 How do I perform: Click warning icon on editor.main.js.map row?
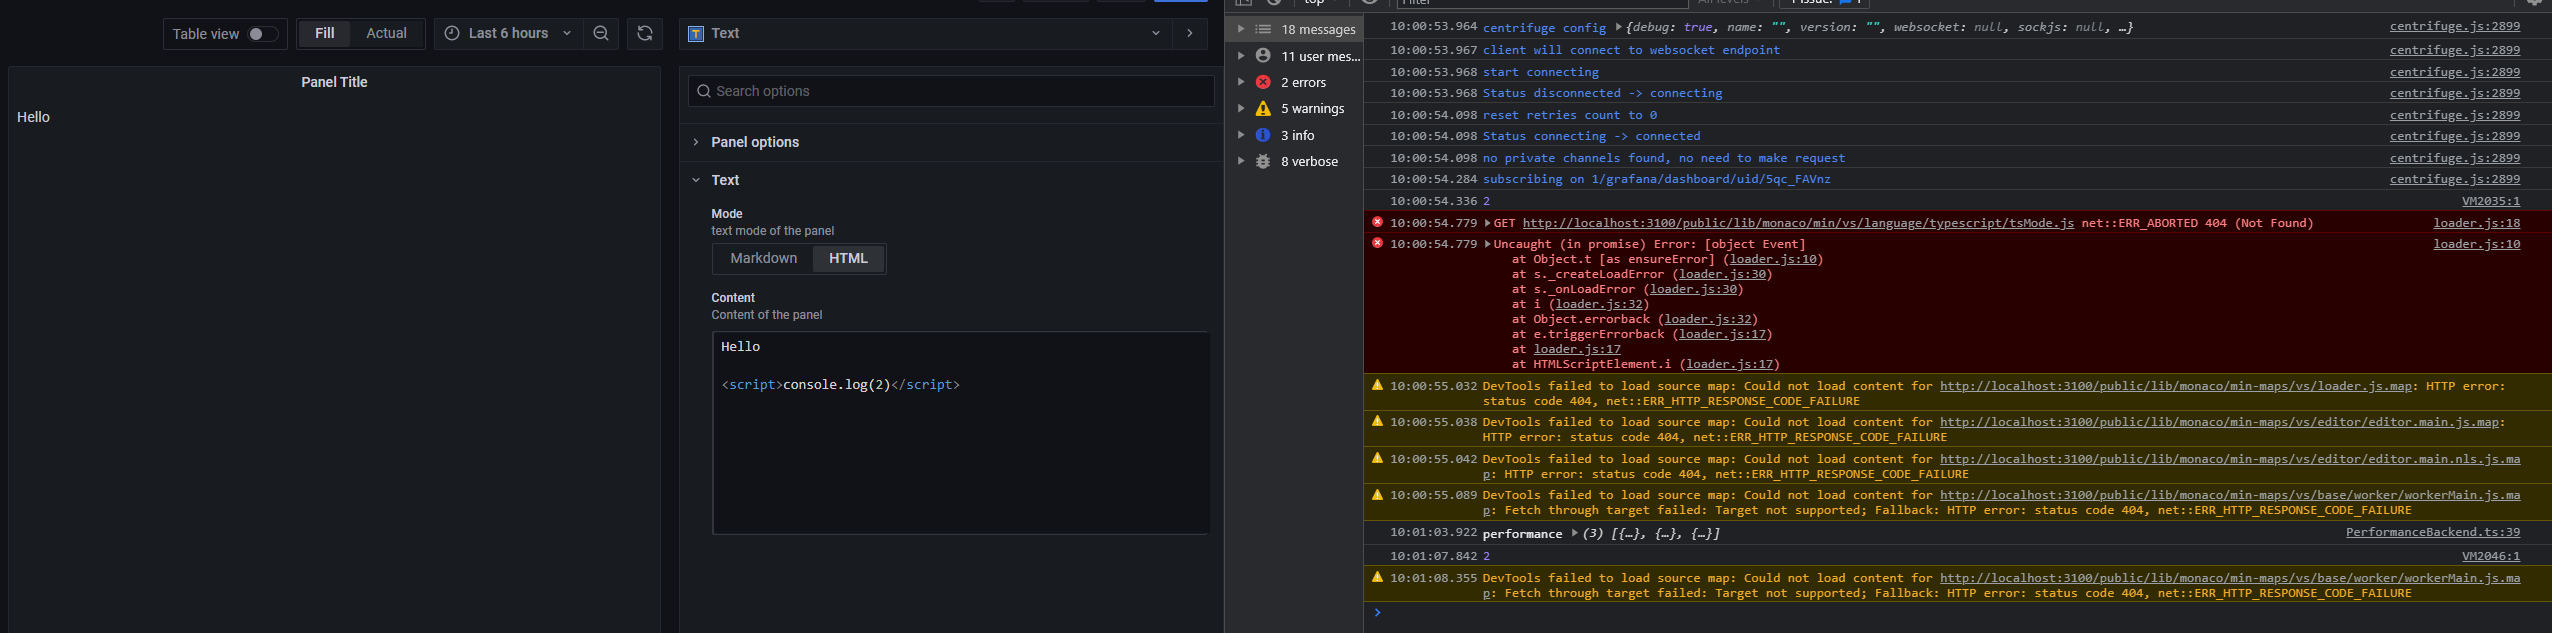(x=1377, y=421)
